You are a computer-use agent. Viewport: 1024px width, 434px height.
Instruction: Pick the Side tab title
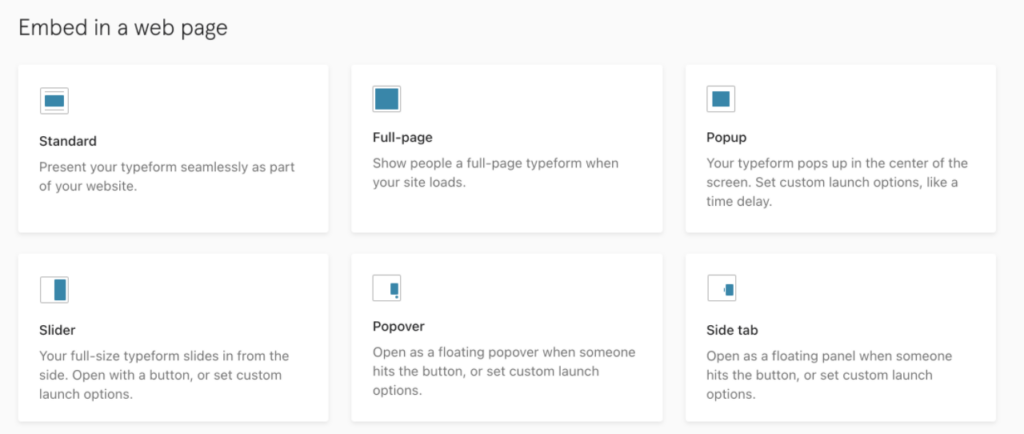tap(732, 330)
